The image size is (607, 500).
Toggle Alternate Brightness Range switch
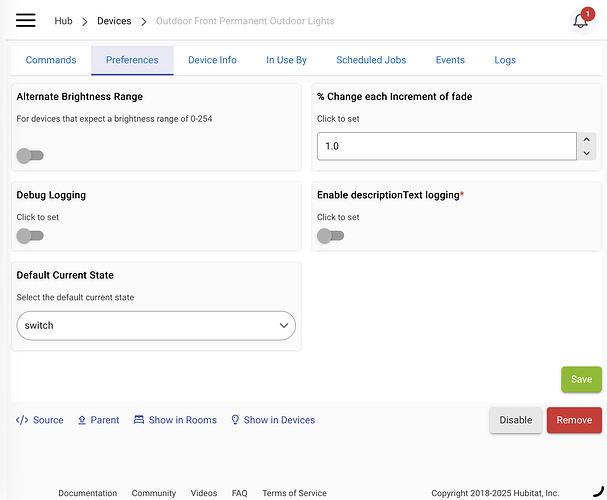coord(30,155)
